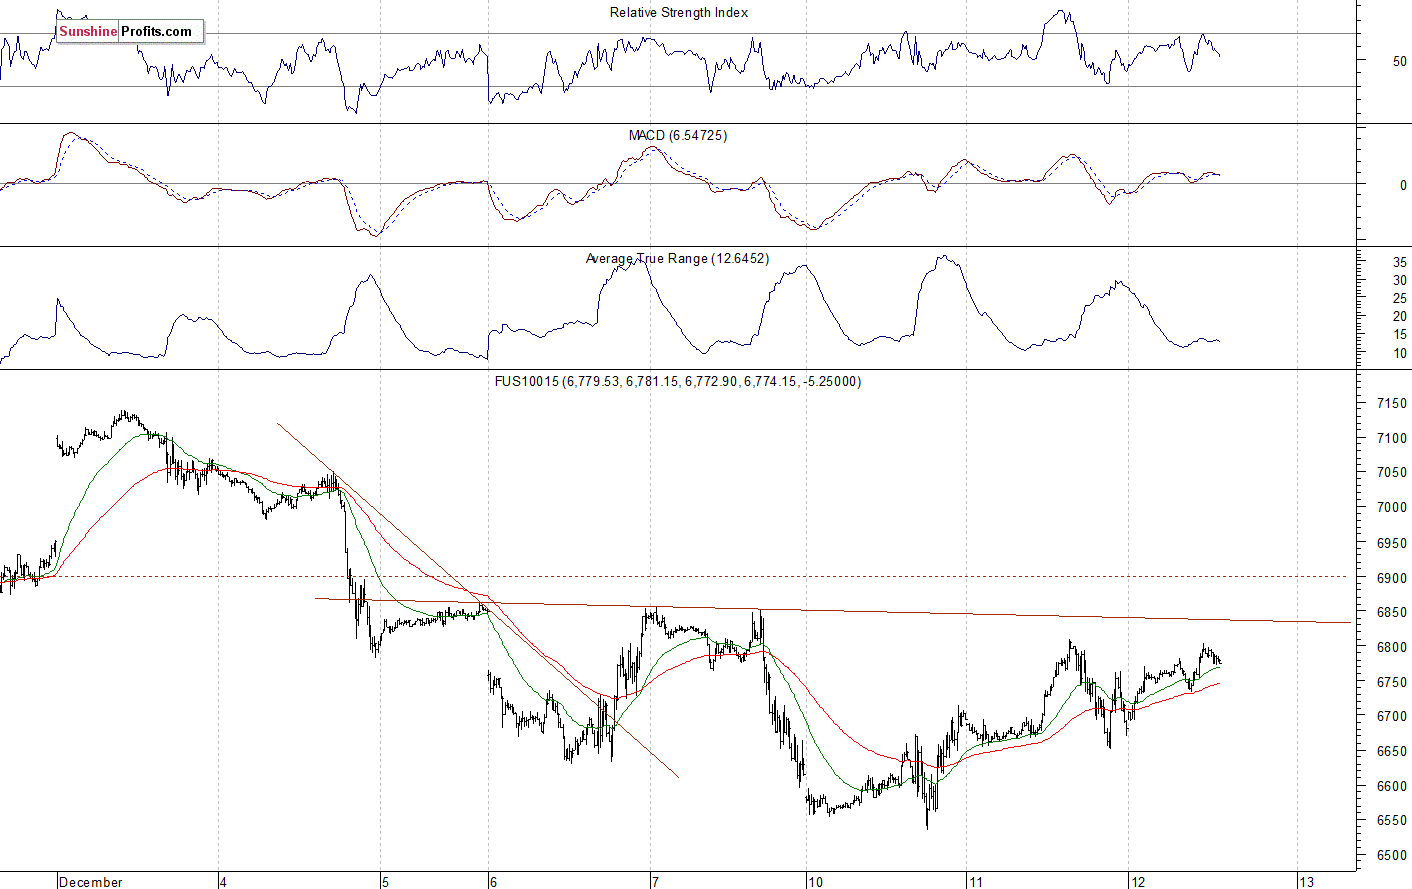Click the 7050 price axis label
Viewport: 1412px width, 889px height.
coord(1392,473)
